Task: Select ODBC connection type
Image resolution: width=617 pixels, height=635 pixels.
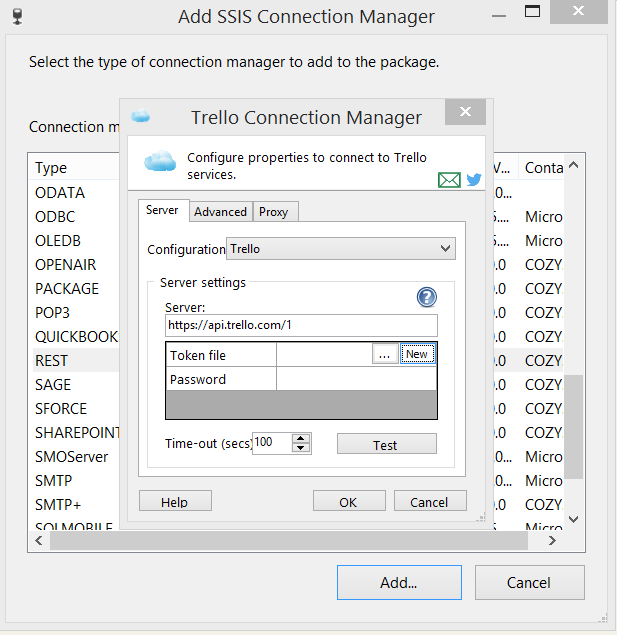Action: [55, 217]
